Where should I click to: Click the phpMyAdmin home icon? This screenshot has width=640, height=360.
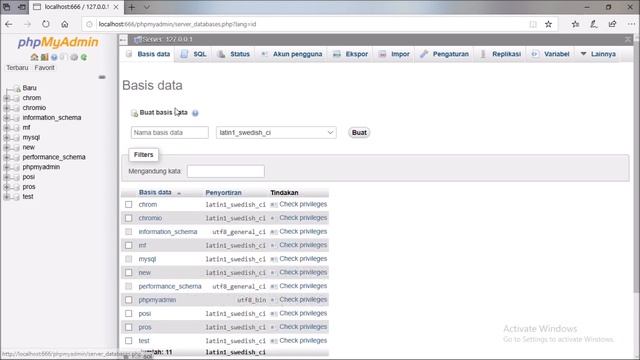pyautogui.click(x=34, y=57)
